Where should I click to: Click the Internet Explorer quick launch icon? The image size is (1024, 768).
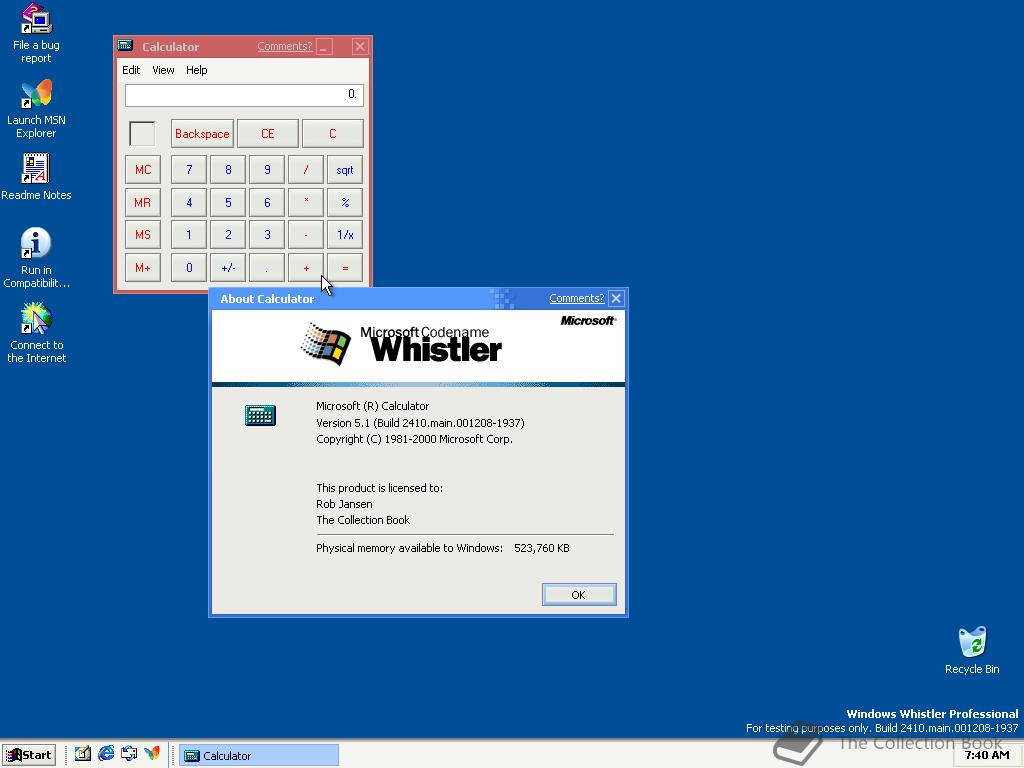coord(106,754)
